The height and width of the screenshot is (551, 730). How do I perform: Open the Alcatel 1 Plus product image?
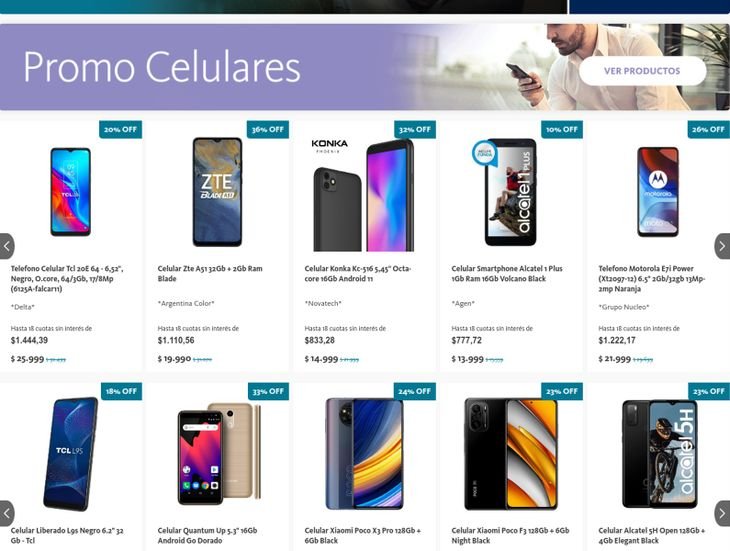point(507,192)
